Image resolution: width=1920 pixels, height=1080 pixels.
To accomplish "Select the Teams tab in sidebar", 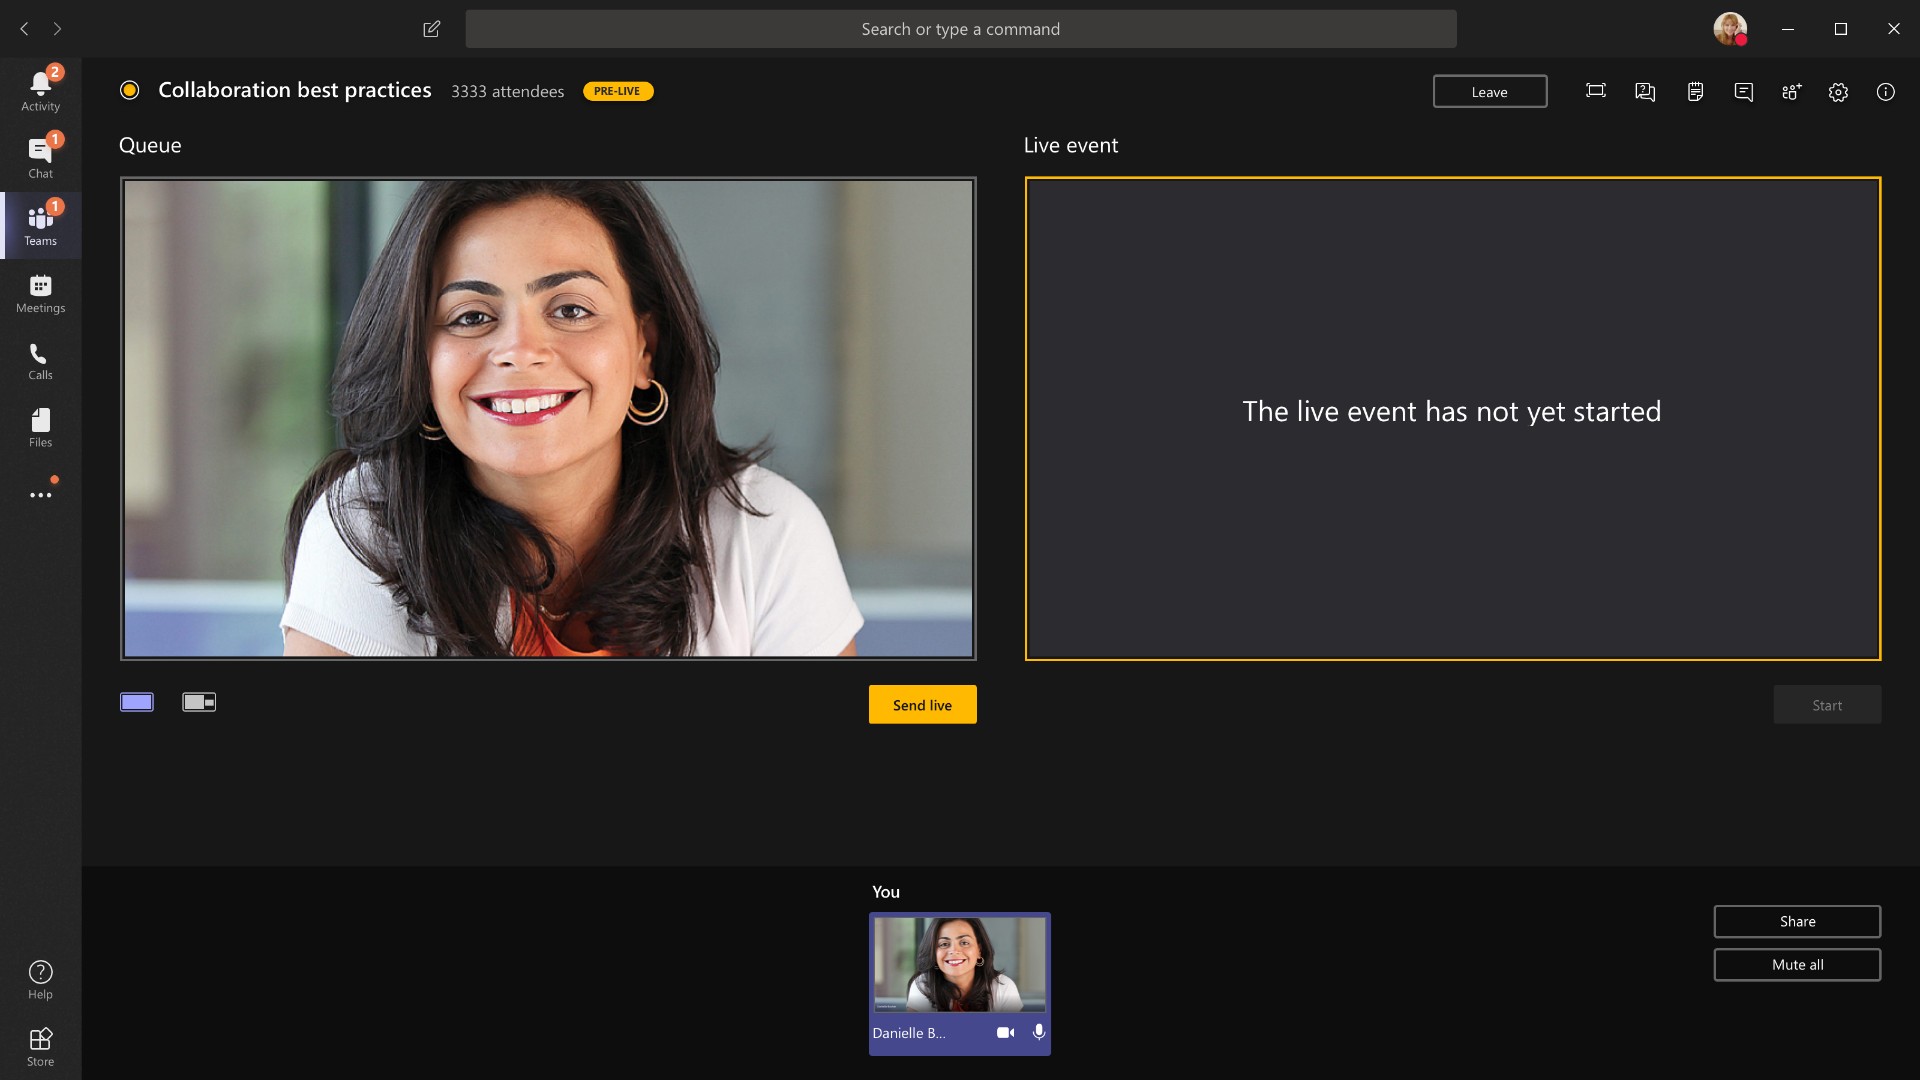I will tap(40, 224).
